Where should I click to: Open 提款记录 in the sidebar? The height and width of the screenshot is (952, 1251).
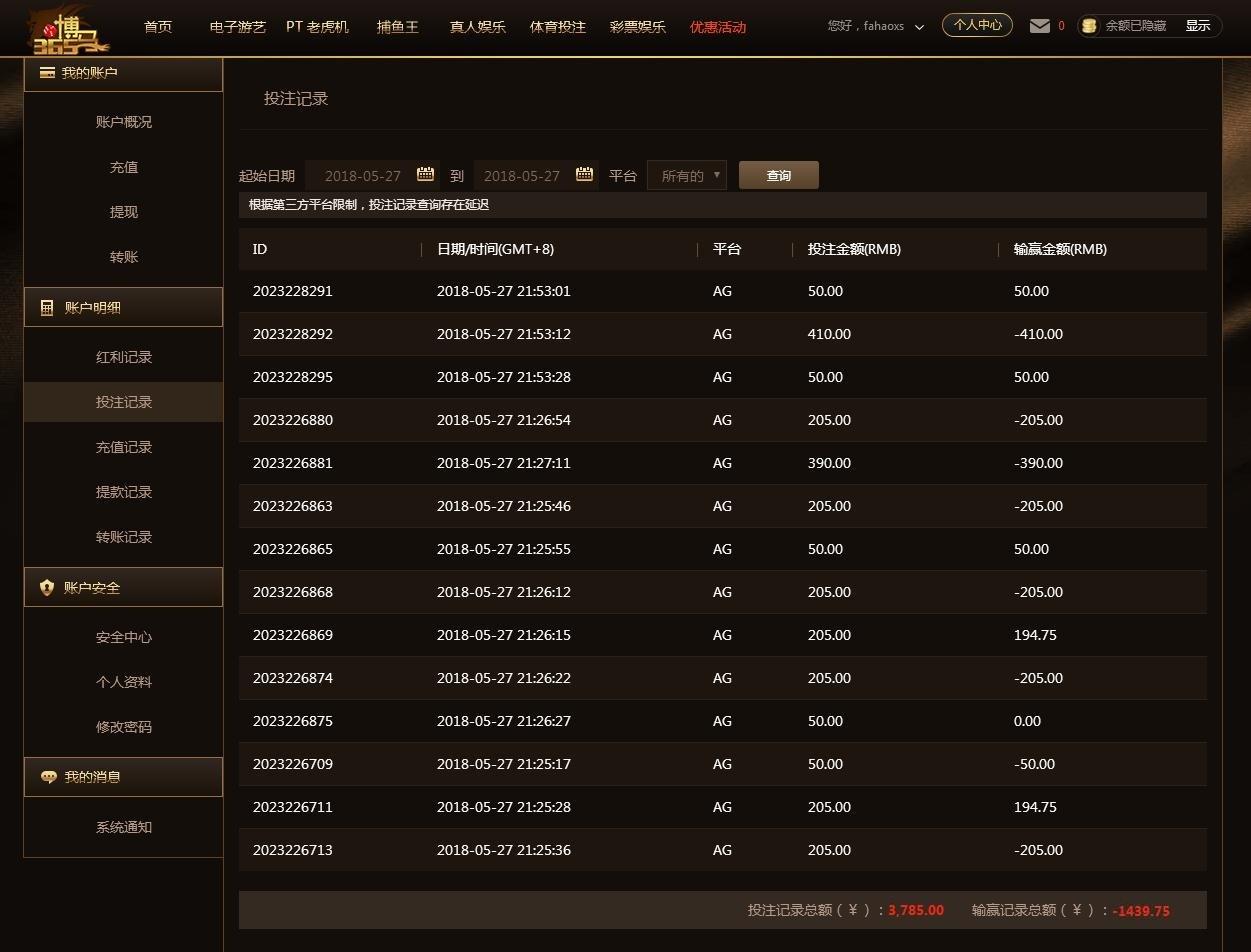pos(124,492)
